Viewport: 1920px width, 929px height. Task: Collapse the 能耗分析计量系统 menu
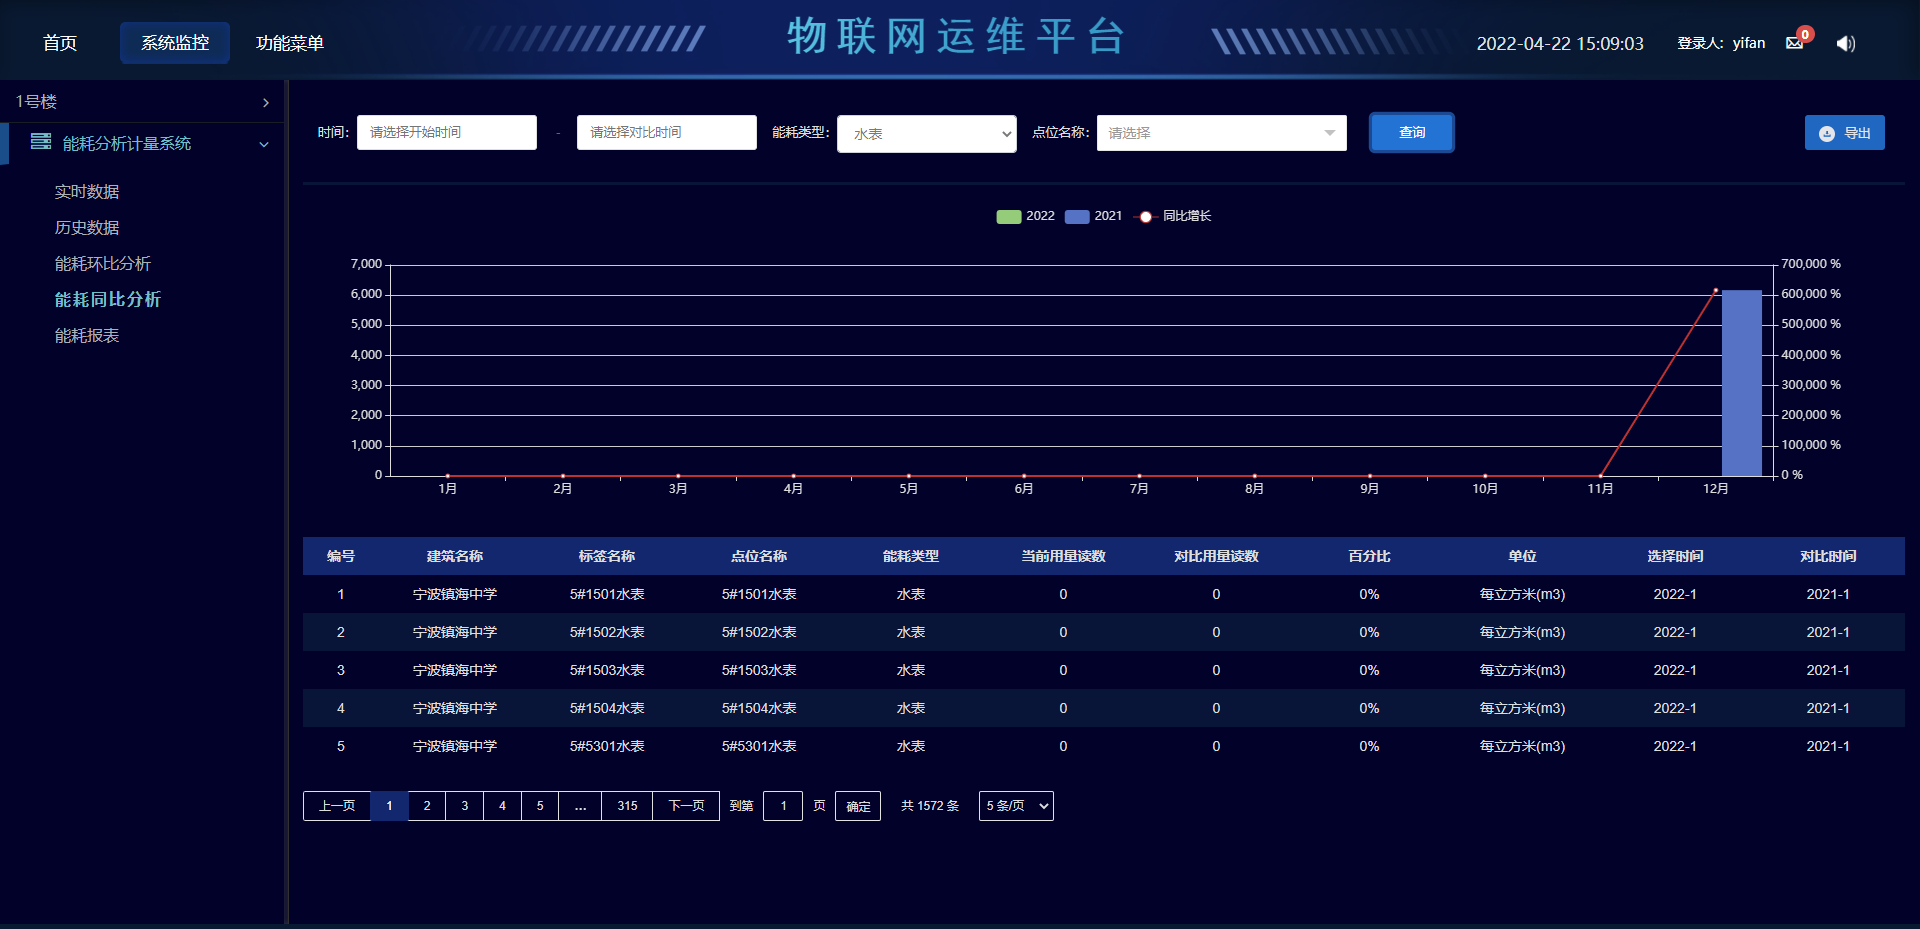pyautogui.click(x=264, y=144)
